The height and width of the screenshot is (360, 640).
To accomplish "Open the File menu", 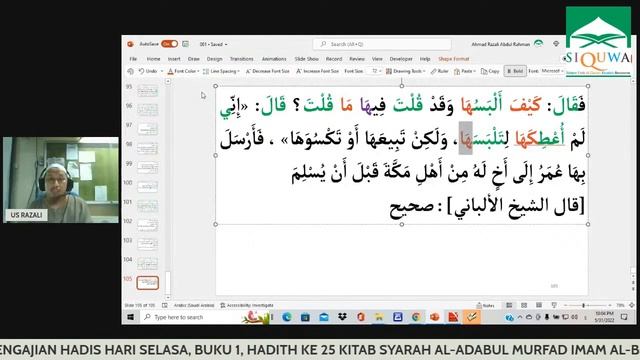I will pyautogui.click(x=133, y=59).
